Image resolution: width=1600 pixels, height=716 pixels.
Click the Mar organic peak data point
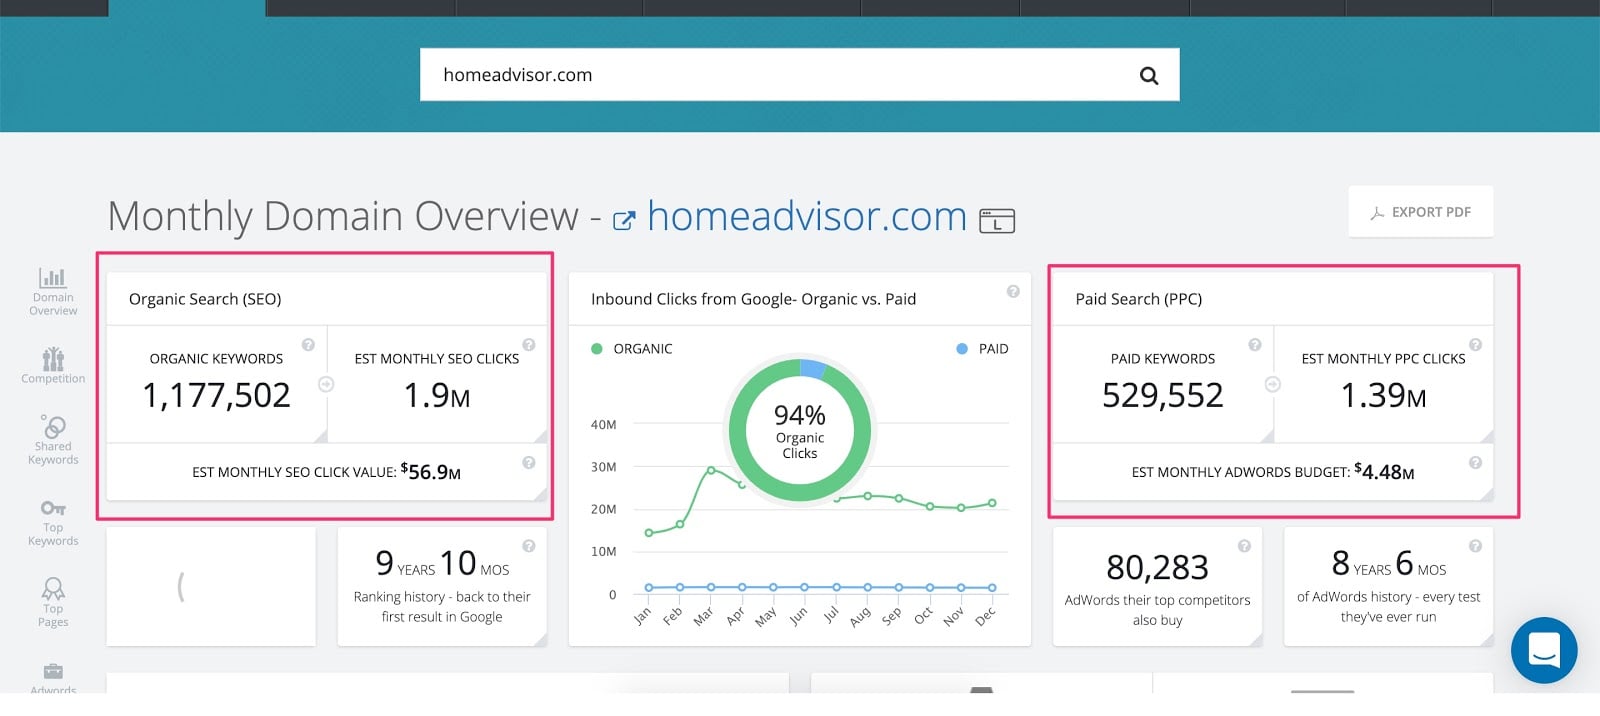711,470
